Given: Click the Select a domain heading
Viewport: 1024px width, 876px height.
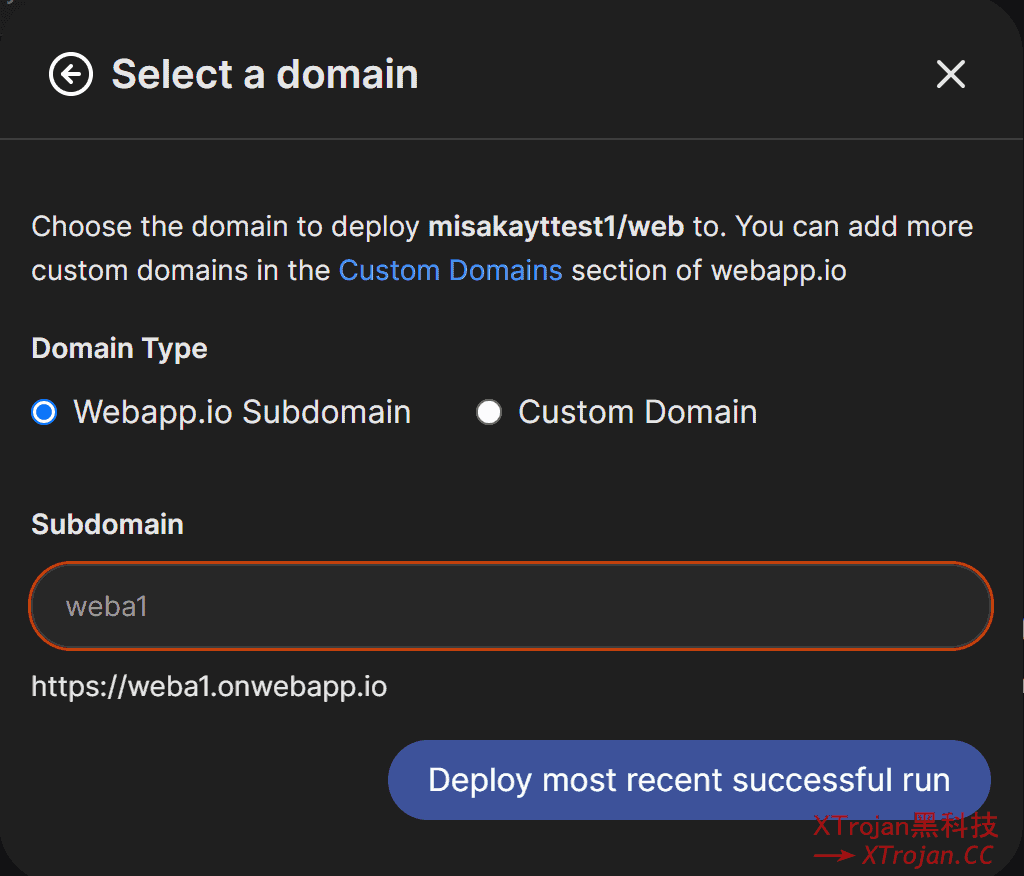Looking at the screenshot, I should point(264,74).
